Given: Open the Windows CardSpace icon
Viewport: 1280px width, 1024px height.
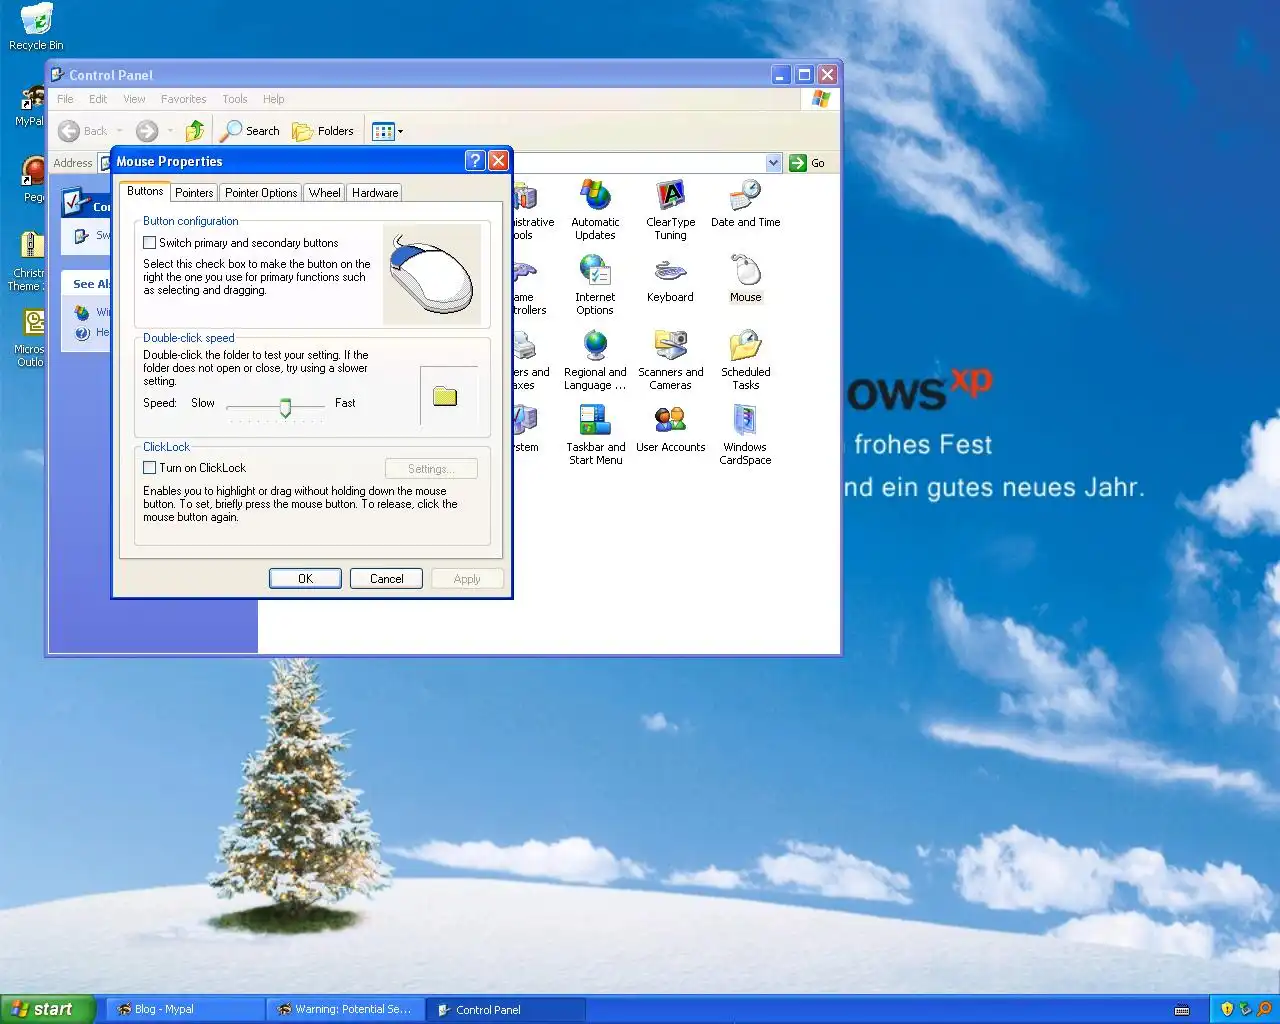Looking at the screenshot, I should [x=745, y=435].
